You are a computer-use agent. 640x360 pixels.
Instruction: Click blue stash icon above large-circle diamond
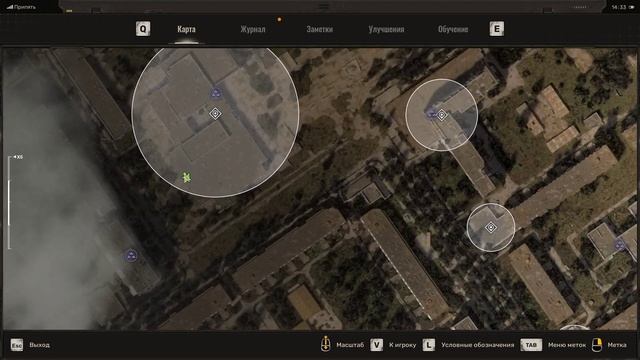(x=216, y=93)
